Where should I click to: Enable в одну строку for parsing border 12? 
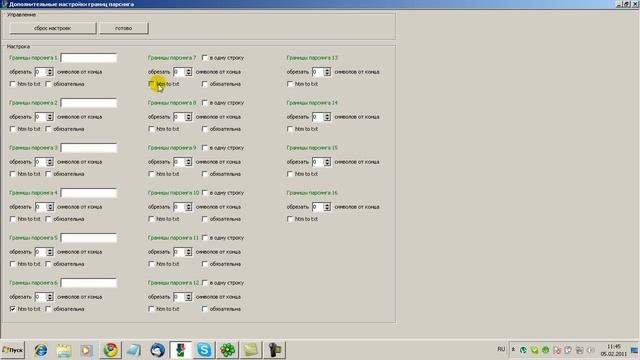(205, 283)
